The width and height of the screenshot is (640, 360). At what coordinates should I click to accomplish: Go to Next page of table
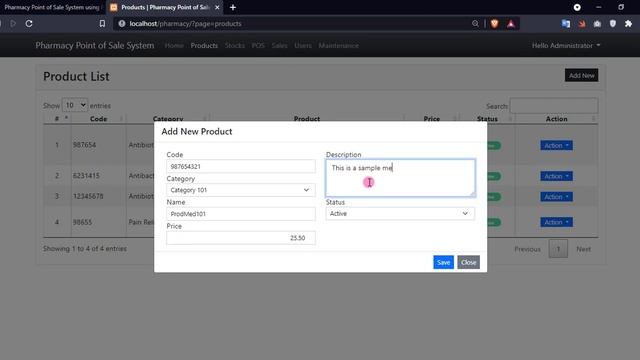tap(583, 249)
